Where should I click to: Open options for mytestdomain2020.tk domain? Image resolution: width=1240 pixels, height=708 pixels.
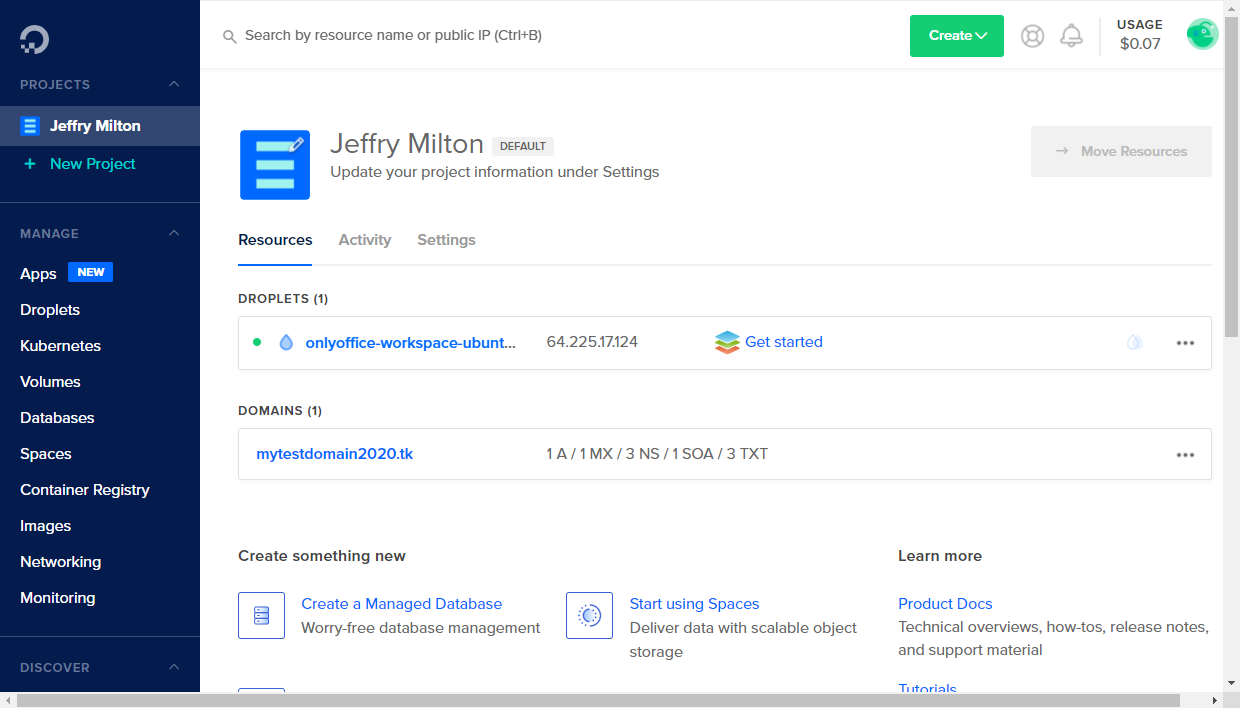click(x=1185, y=454)
